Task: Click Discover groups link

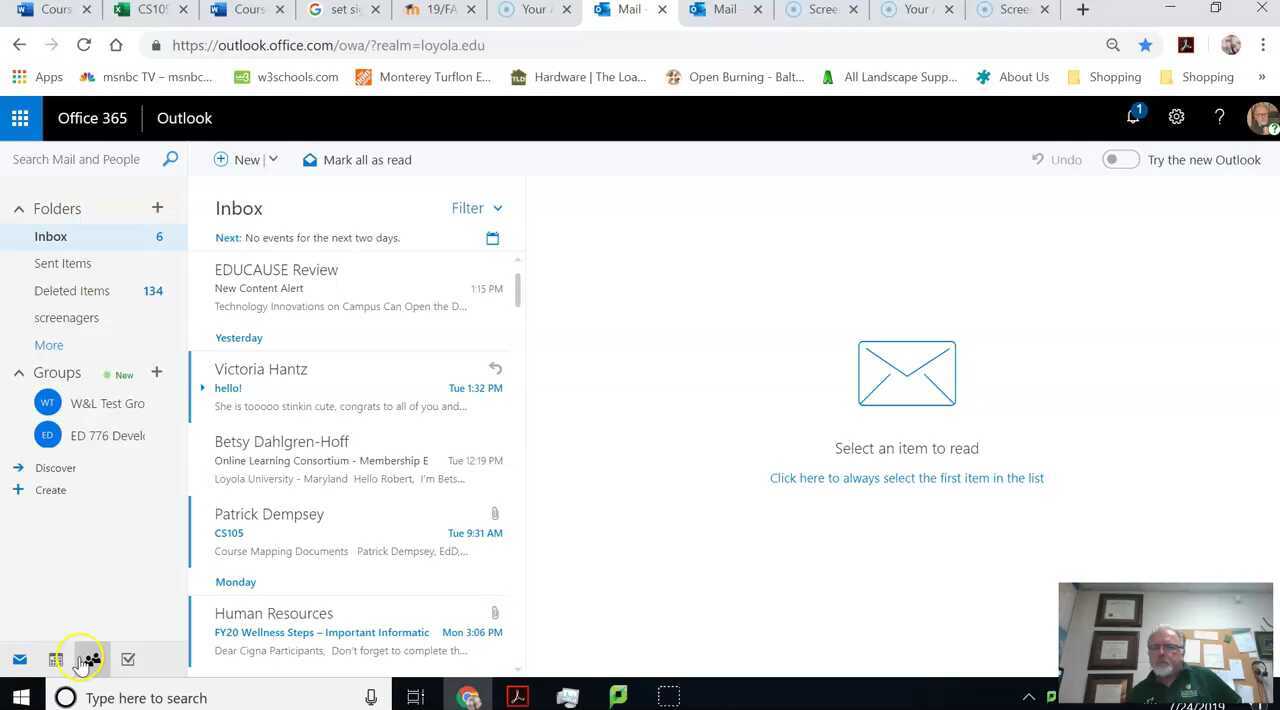Action: pos(55,468)
